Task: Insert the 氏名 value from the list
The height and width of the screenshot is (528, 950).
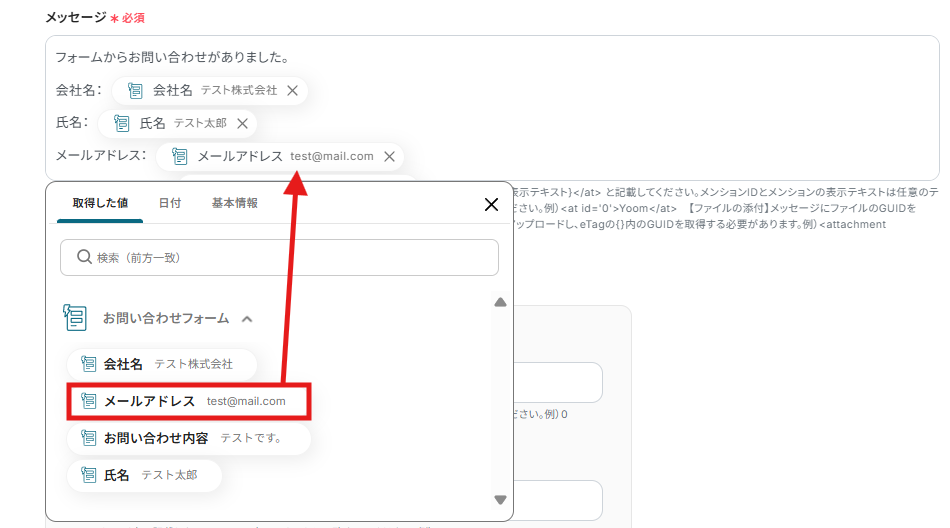Action: tap(144, 475)
